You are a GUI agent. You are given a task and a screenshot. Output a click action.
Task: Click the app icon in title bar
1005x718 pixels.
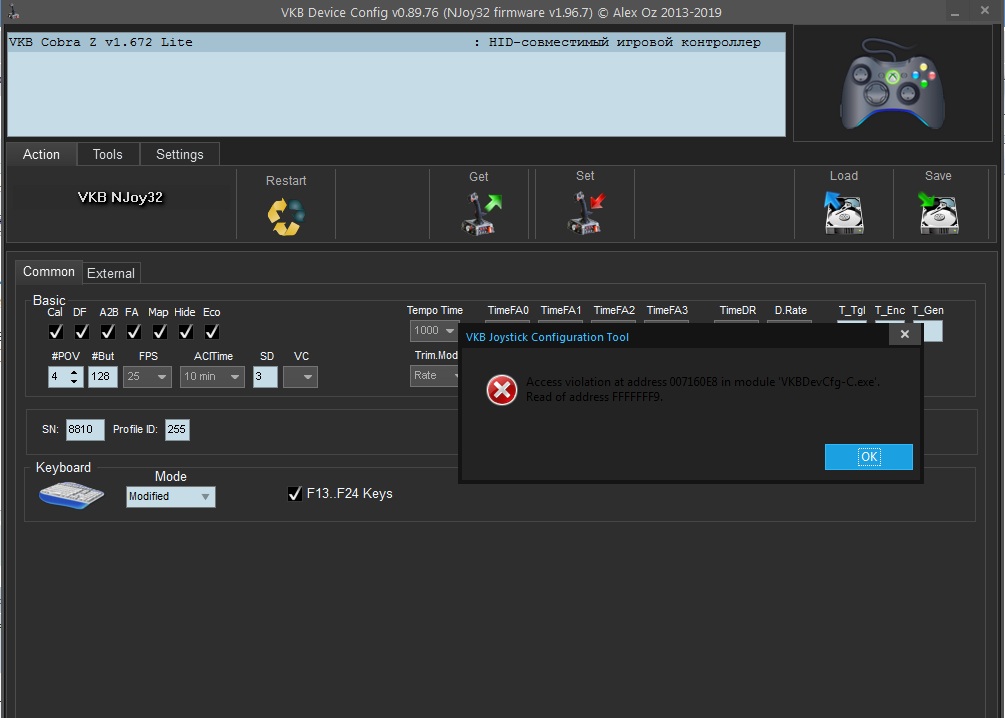pyautogui.click(x=13, y=12)
